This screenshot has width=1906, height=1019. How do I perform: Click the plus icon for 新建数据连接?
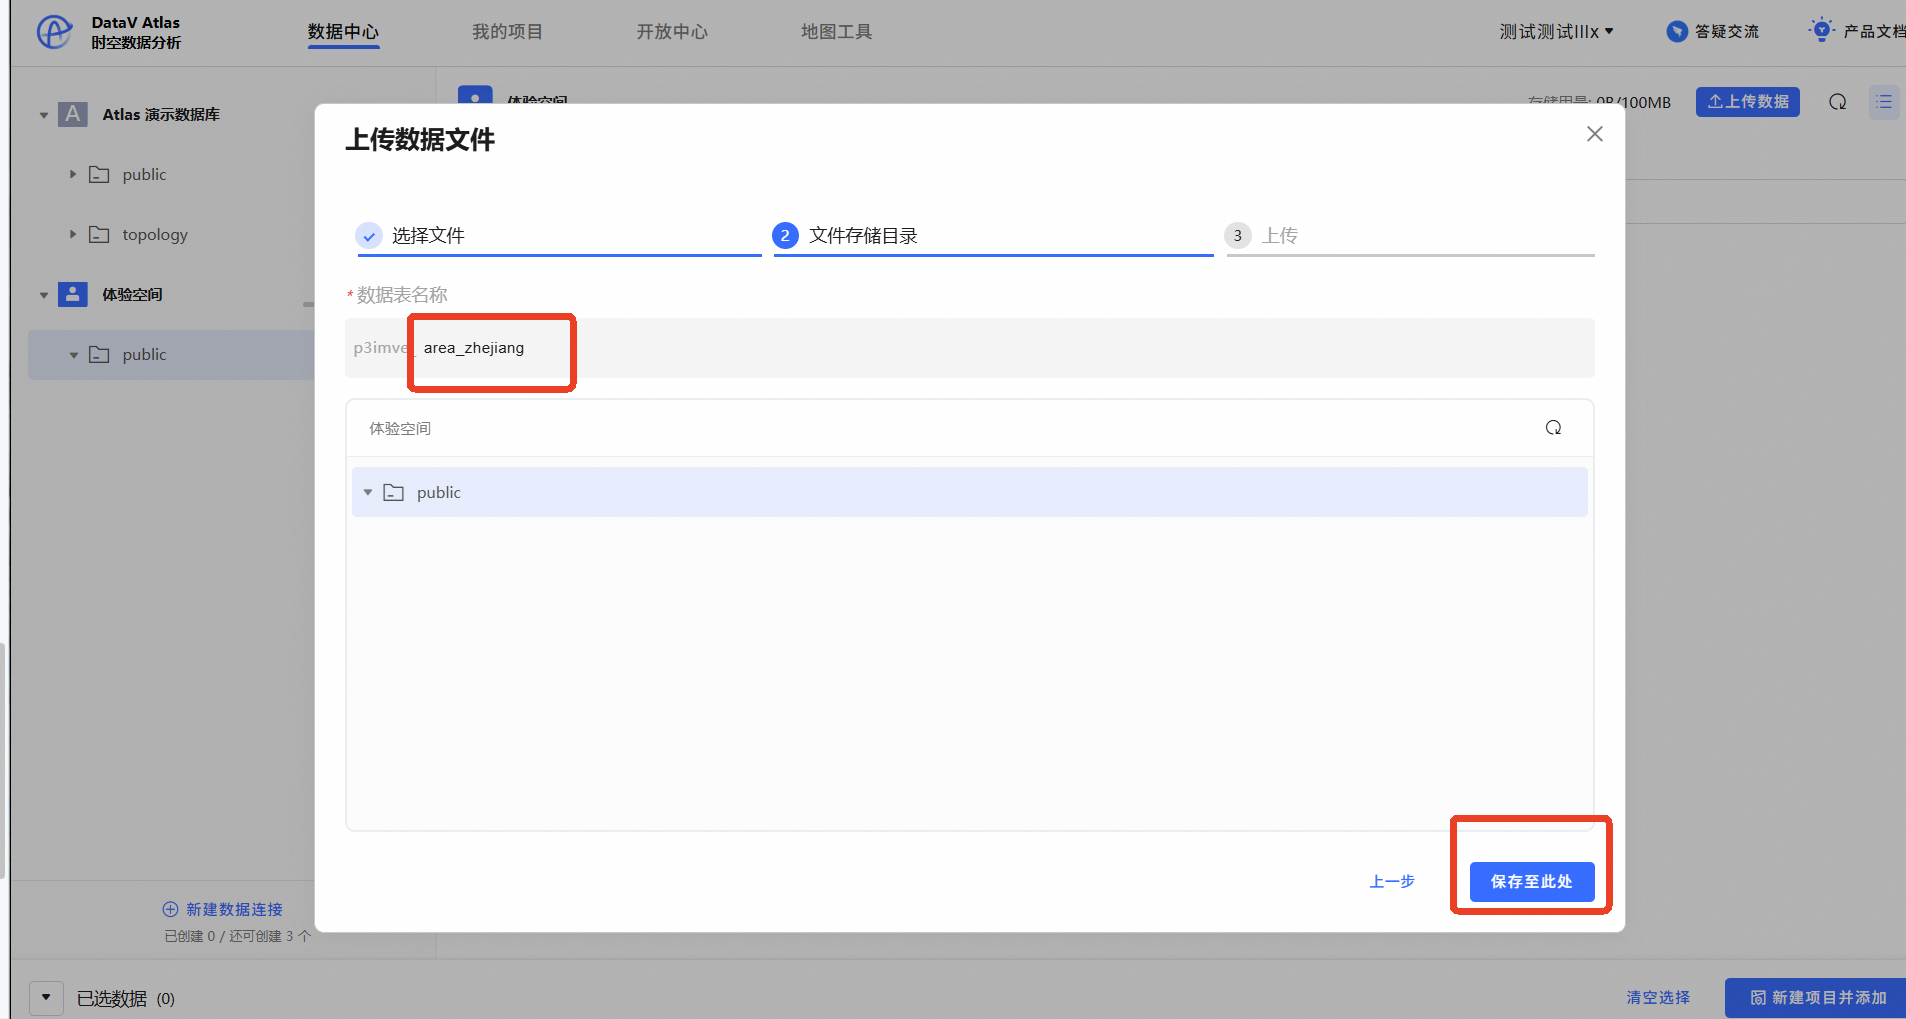pyautogui.click(x=170, y=909)
